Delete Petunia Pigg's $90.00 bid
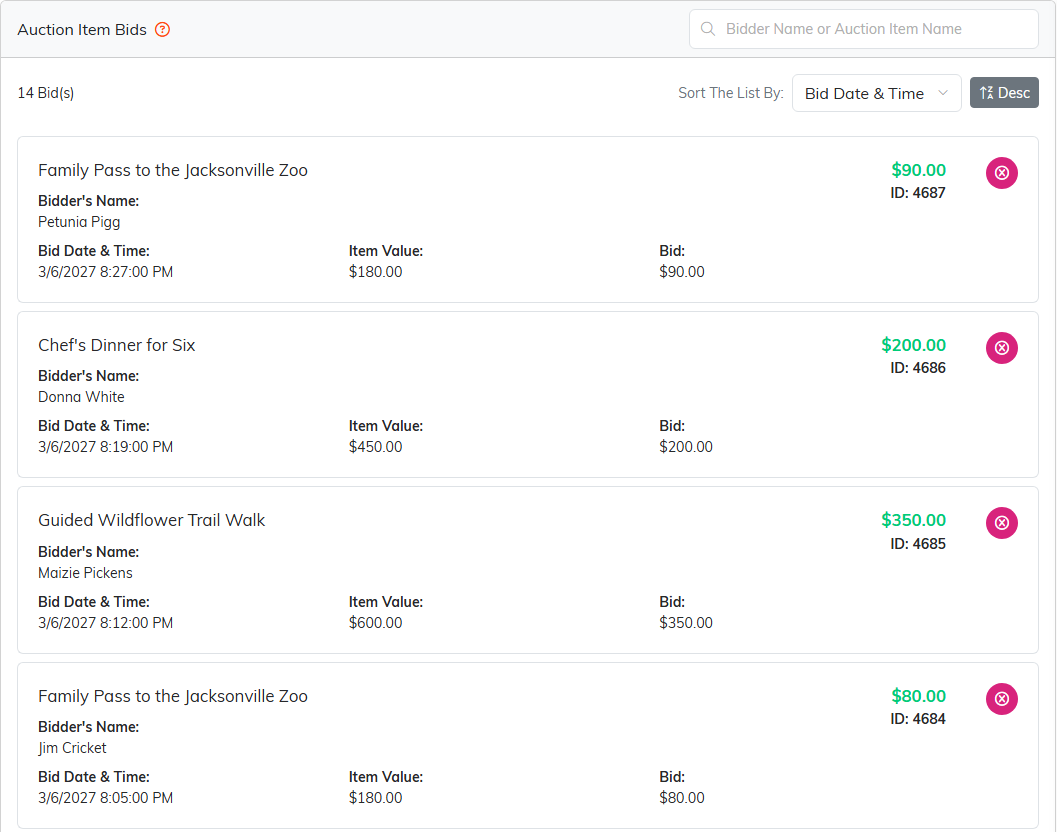The image size is (1057, 832). 1002,173
